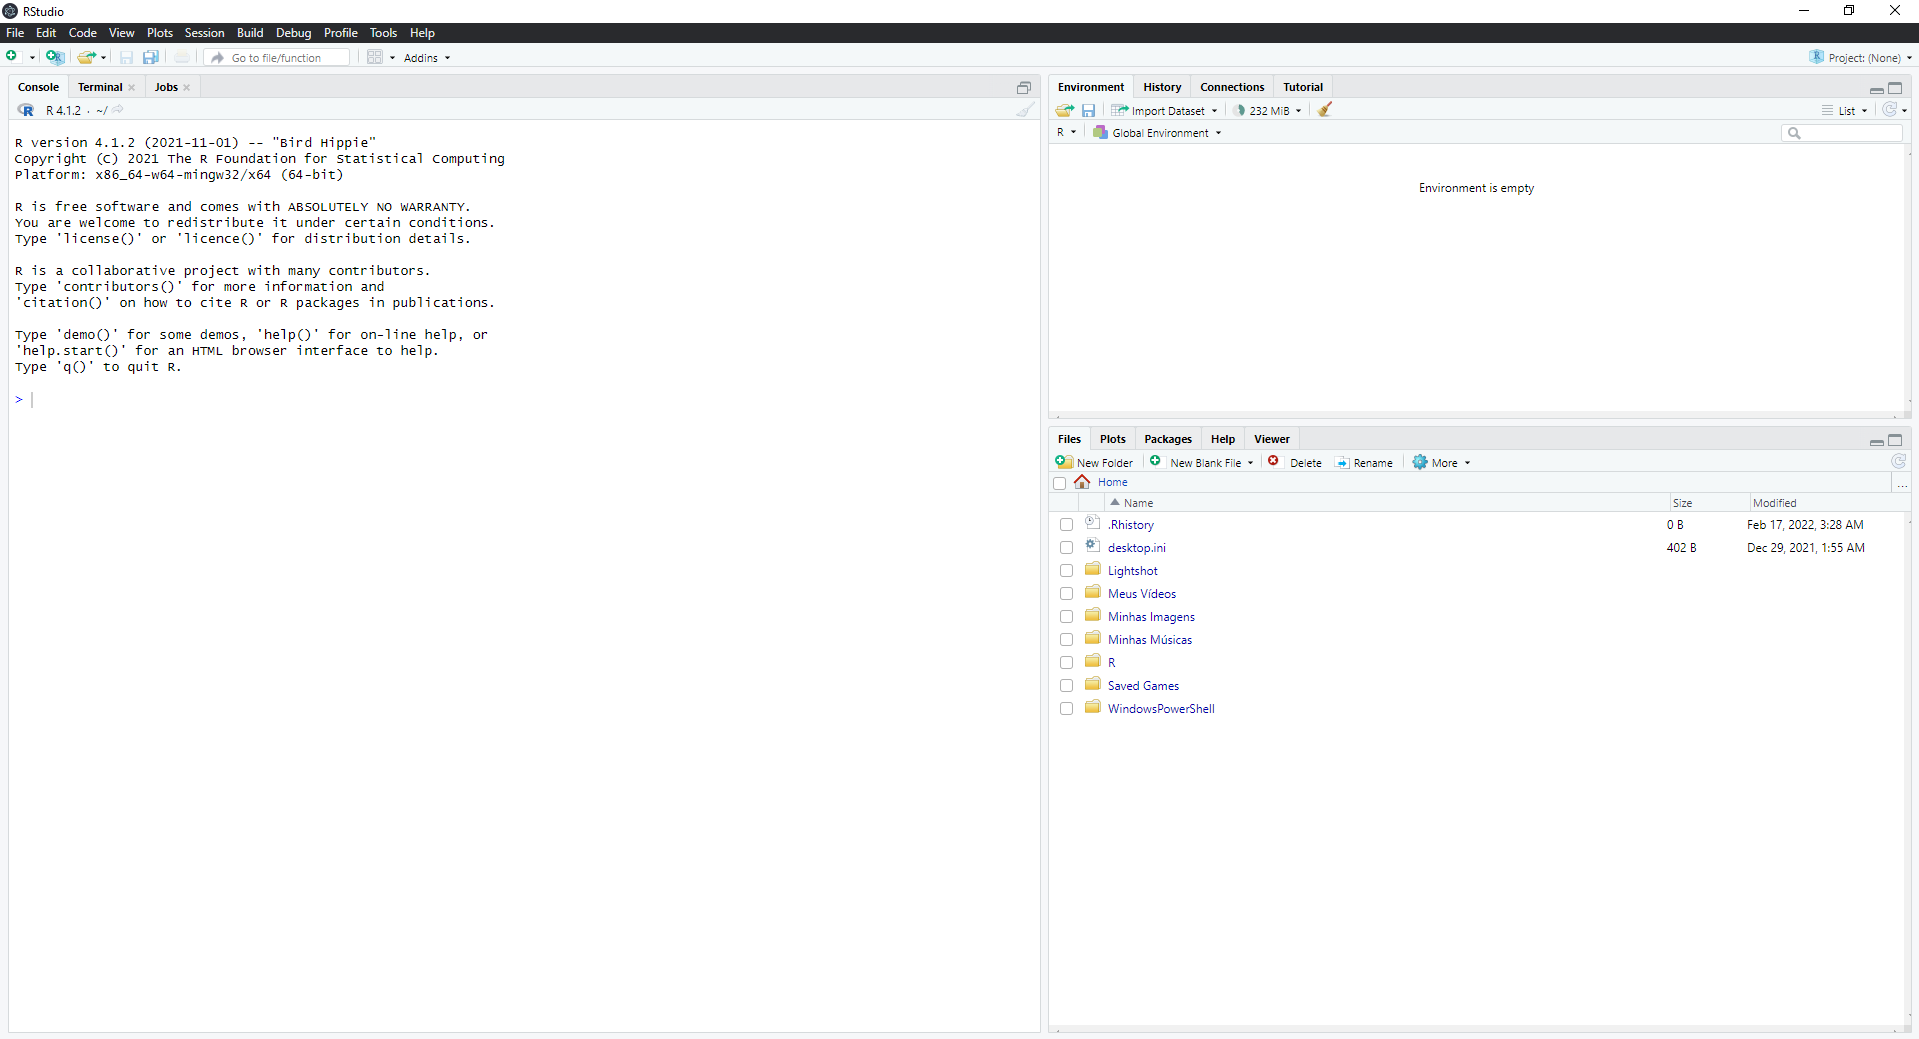Screen dimensions: 1919x1039
Task: Click the print icon in the toolbar
Action: [x=181, y=57]
